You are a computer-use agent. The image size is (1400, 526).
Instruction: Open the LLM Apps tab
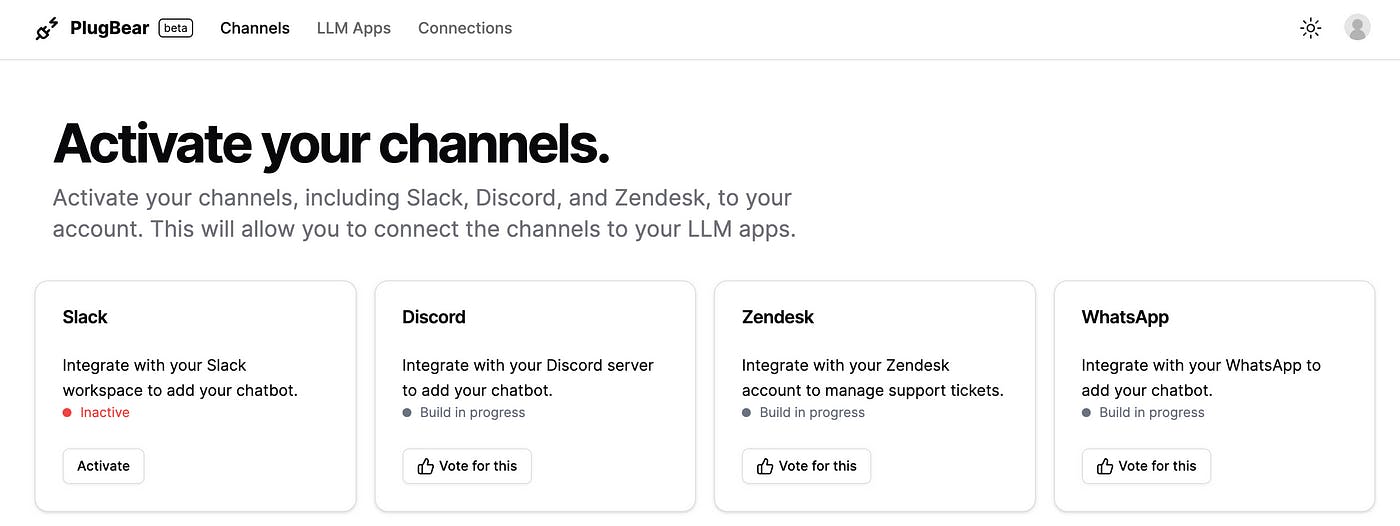pos(354,28)
